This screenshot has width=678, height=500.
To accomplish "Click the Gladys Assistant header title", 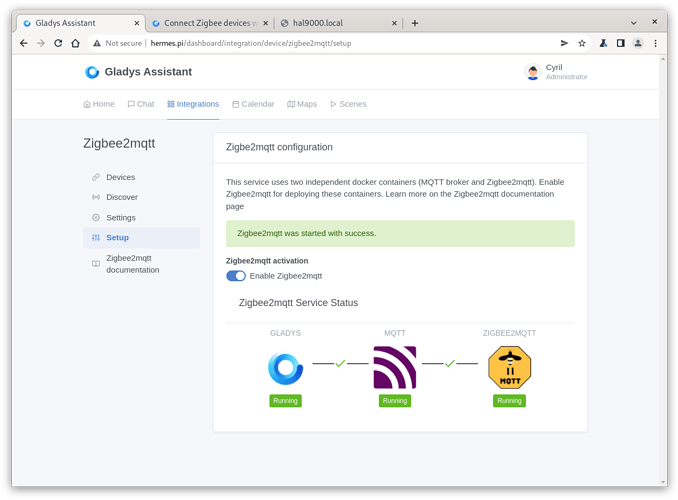I will pyautogui.click(x=148, y=72).
